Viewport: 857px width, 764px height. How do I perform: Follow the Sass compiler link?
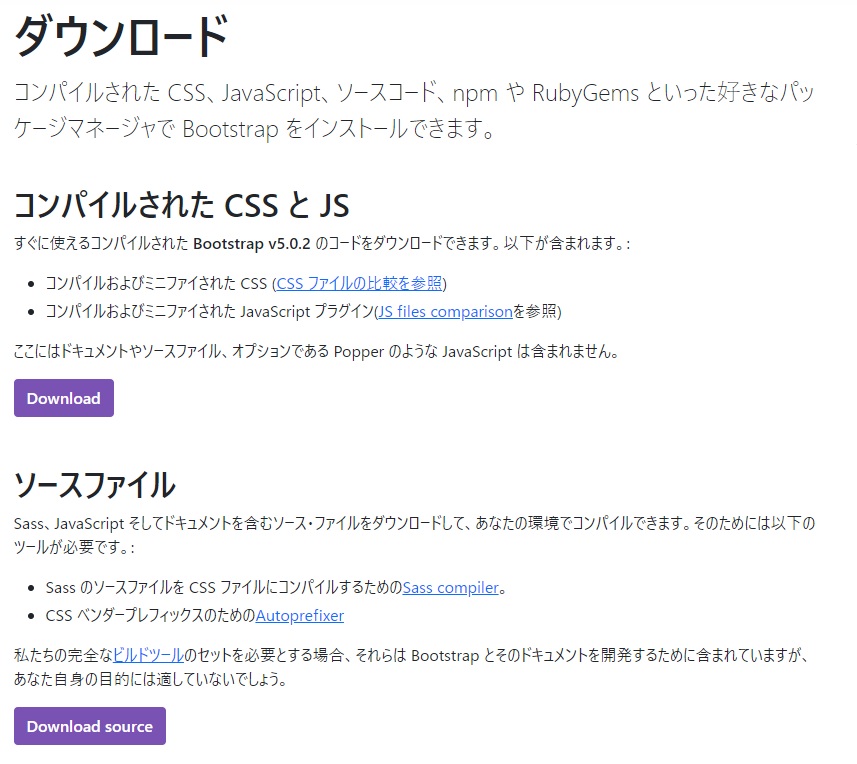tap(451, 587)
